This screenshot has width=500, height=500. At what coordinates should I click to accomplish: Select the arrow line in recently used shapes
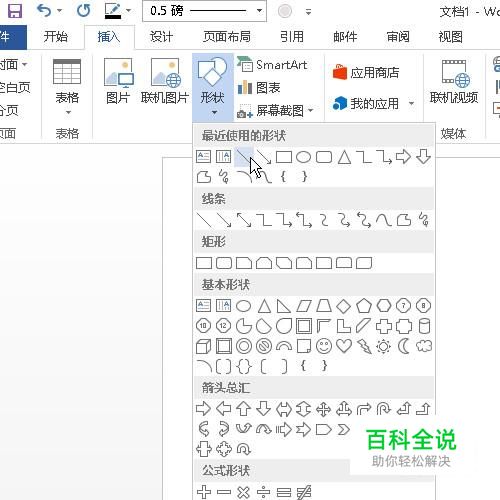click(264, 157)
